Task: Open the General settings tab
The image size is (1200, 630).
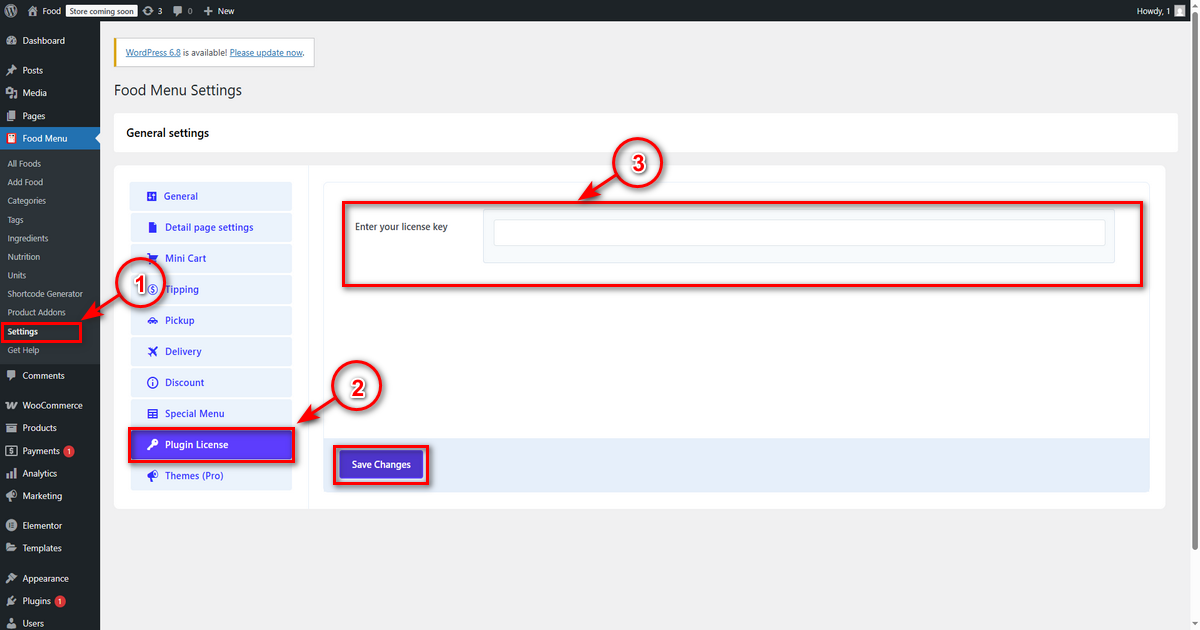Action: pos(211,196)
